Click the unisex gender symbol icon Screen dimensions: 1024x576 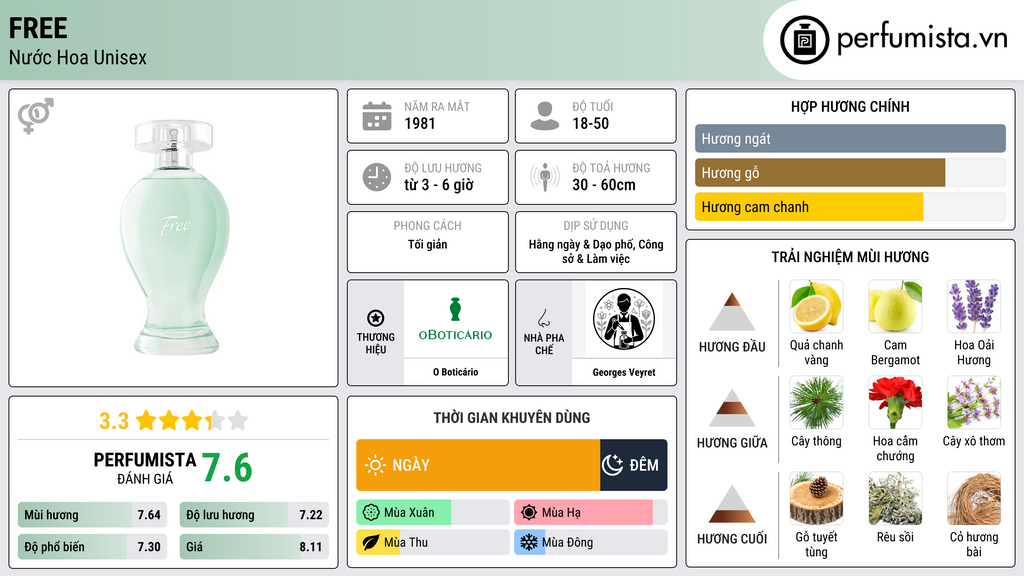tap(36, 116)
